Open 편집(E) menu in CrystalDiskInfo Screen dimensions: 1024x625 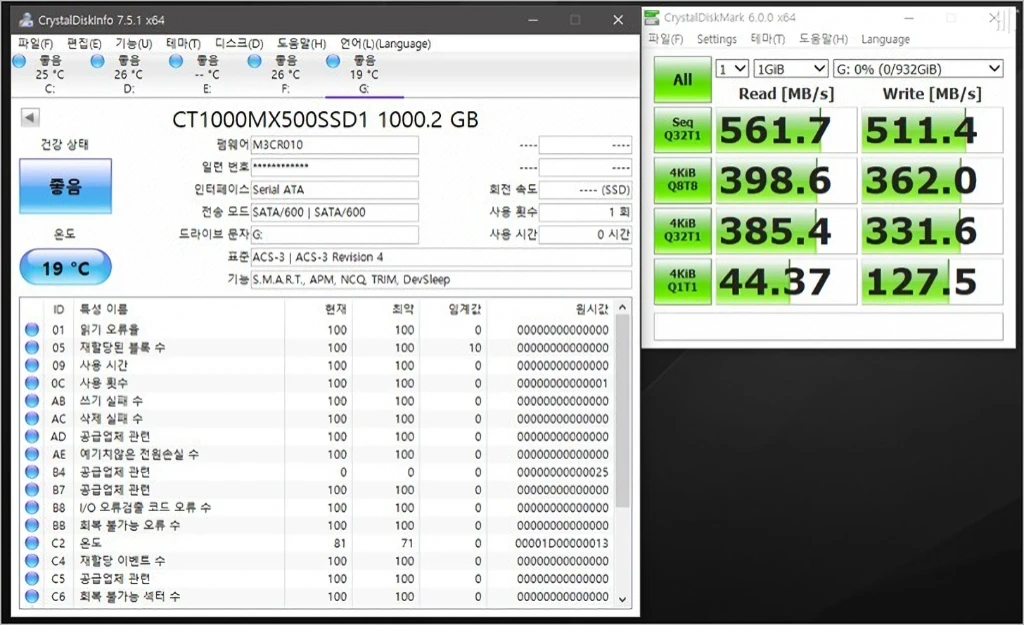pyautogui.click(x=84, y=44)
